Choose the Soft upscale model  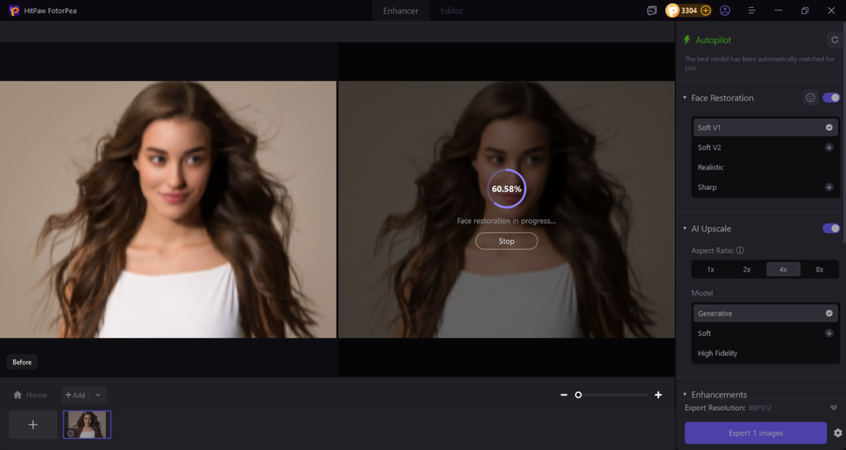765,333
